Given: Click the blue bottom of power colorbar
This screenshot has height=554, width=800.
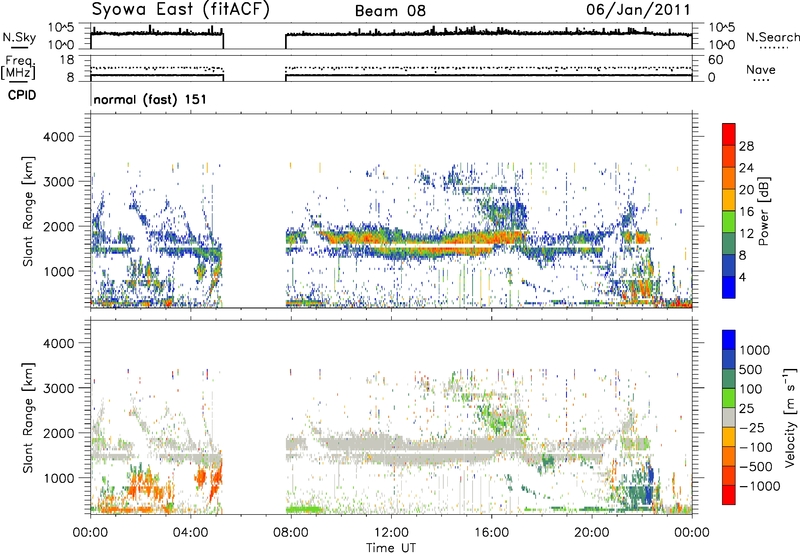Looking at the screenshot, I should 729,288.
